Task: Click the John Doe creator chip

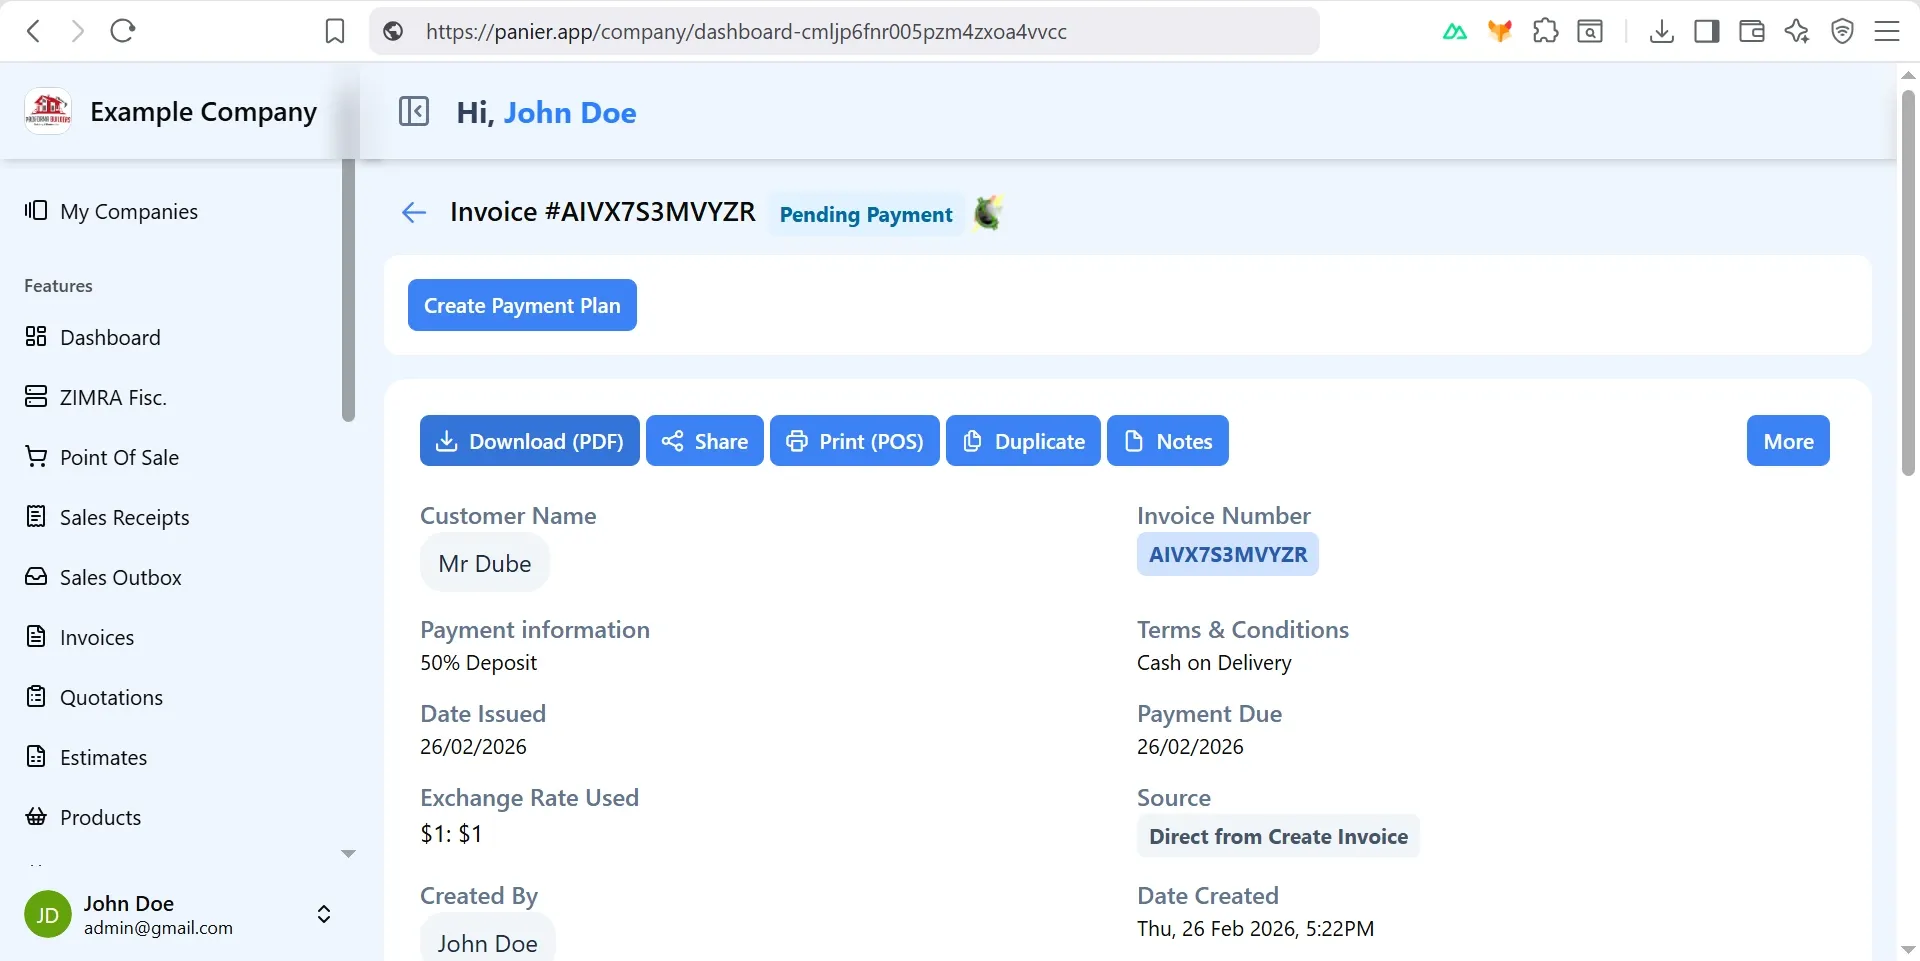Action: pos(487,938)
